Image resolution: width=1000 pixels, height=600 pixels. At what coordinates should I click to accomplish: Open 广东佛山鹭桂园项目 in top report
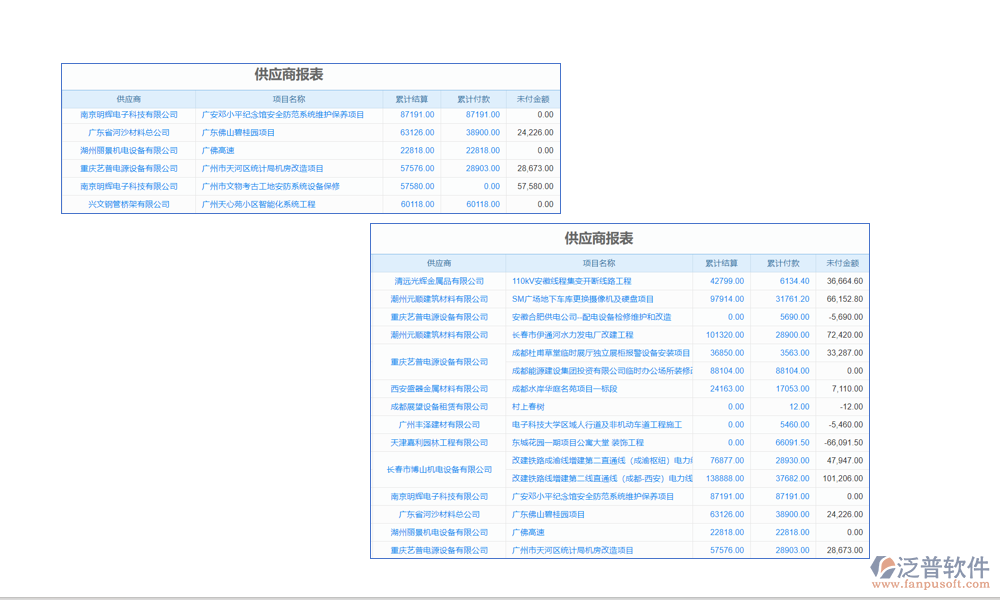pyautogui.click(x=240, y=133)
